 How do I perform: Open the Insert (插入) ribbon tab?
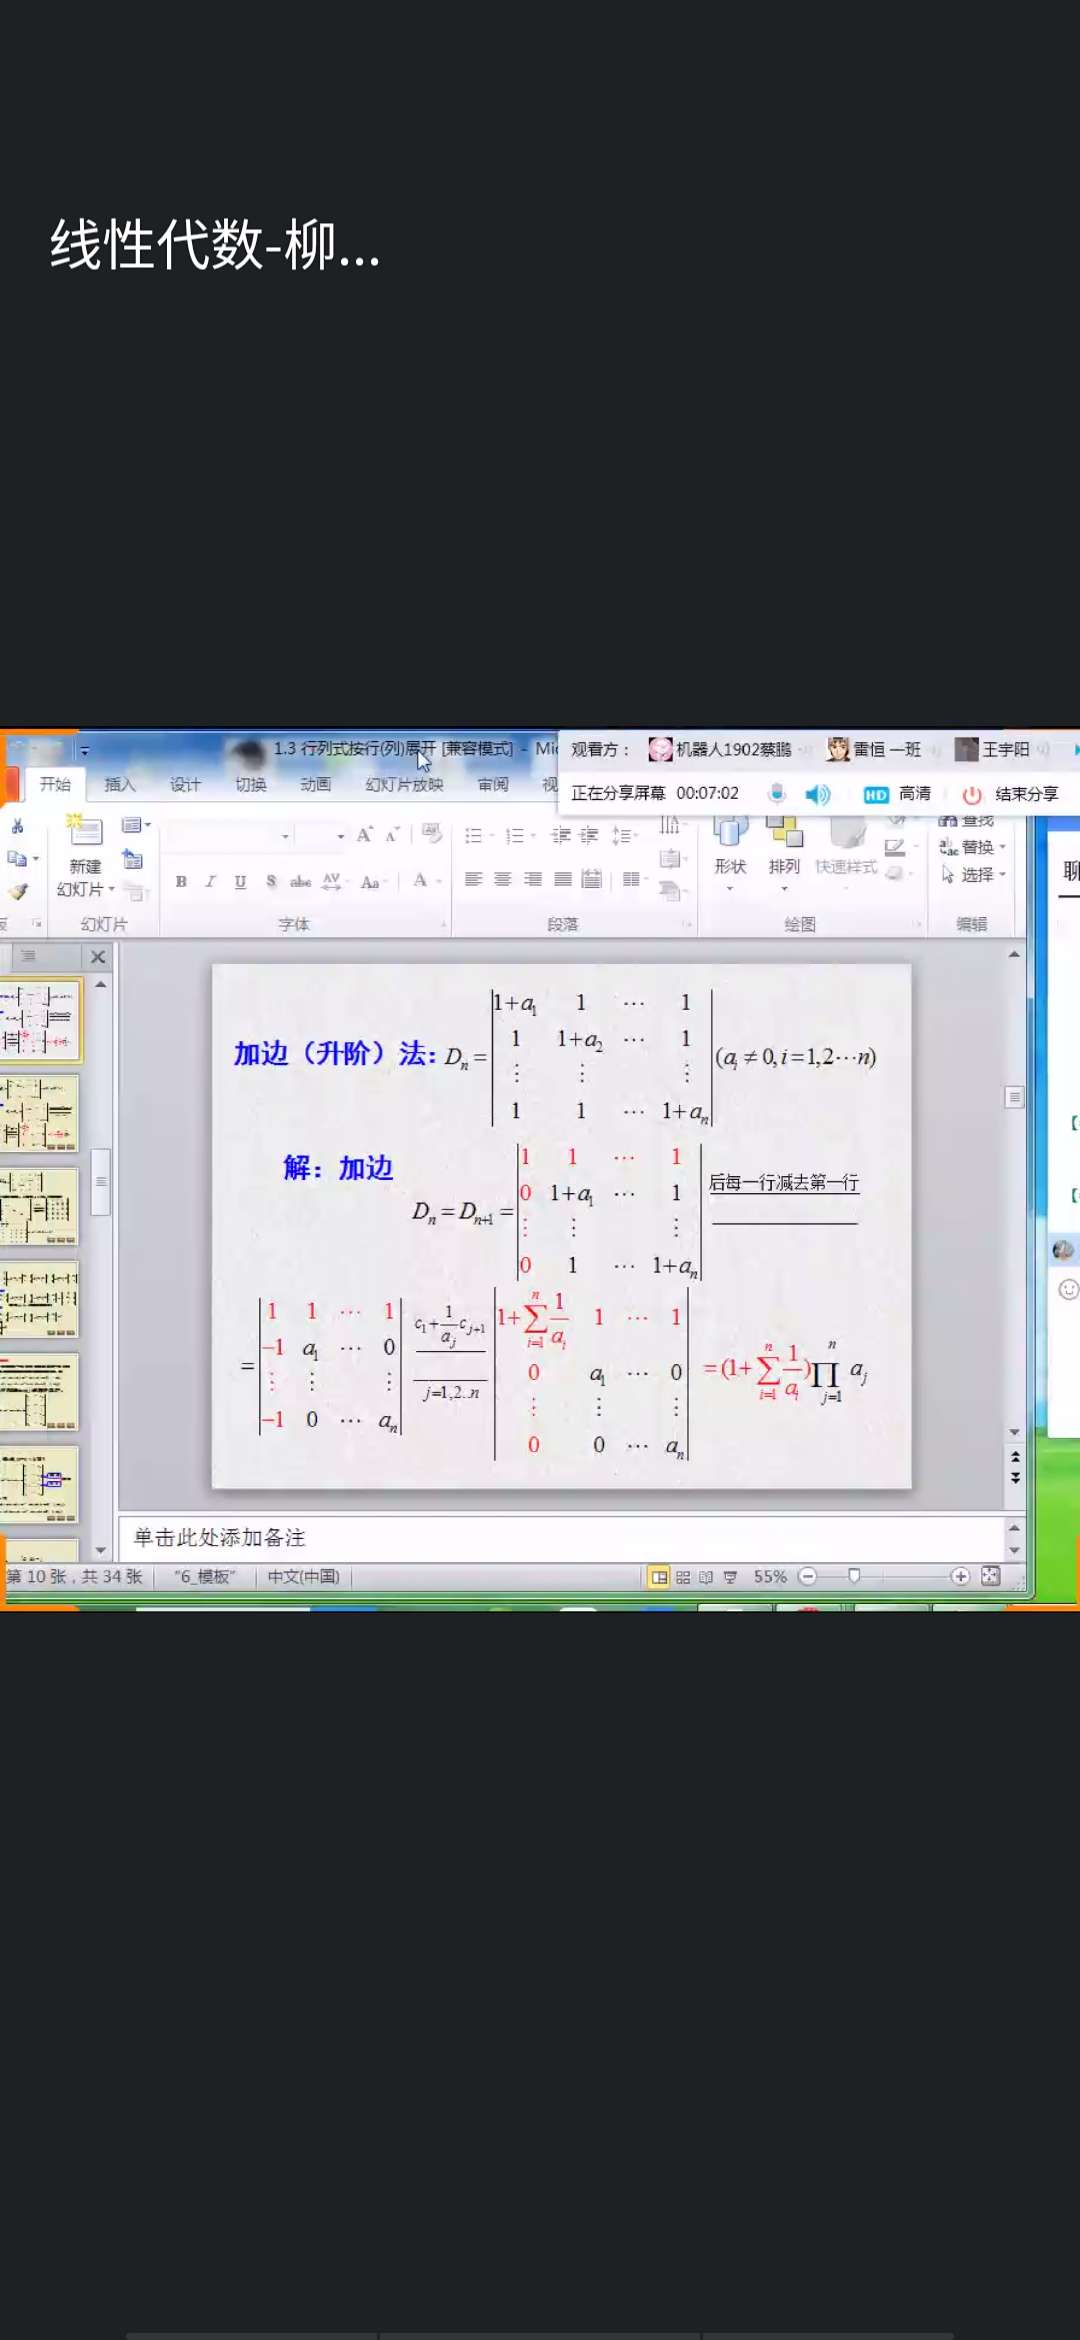120,784
